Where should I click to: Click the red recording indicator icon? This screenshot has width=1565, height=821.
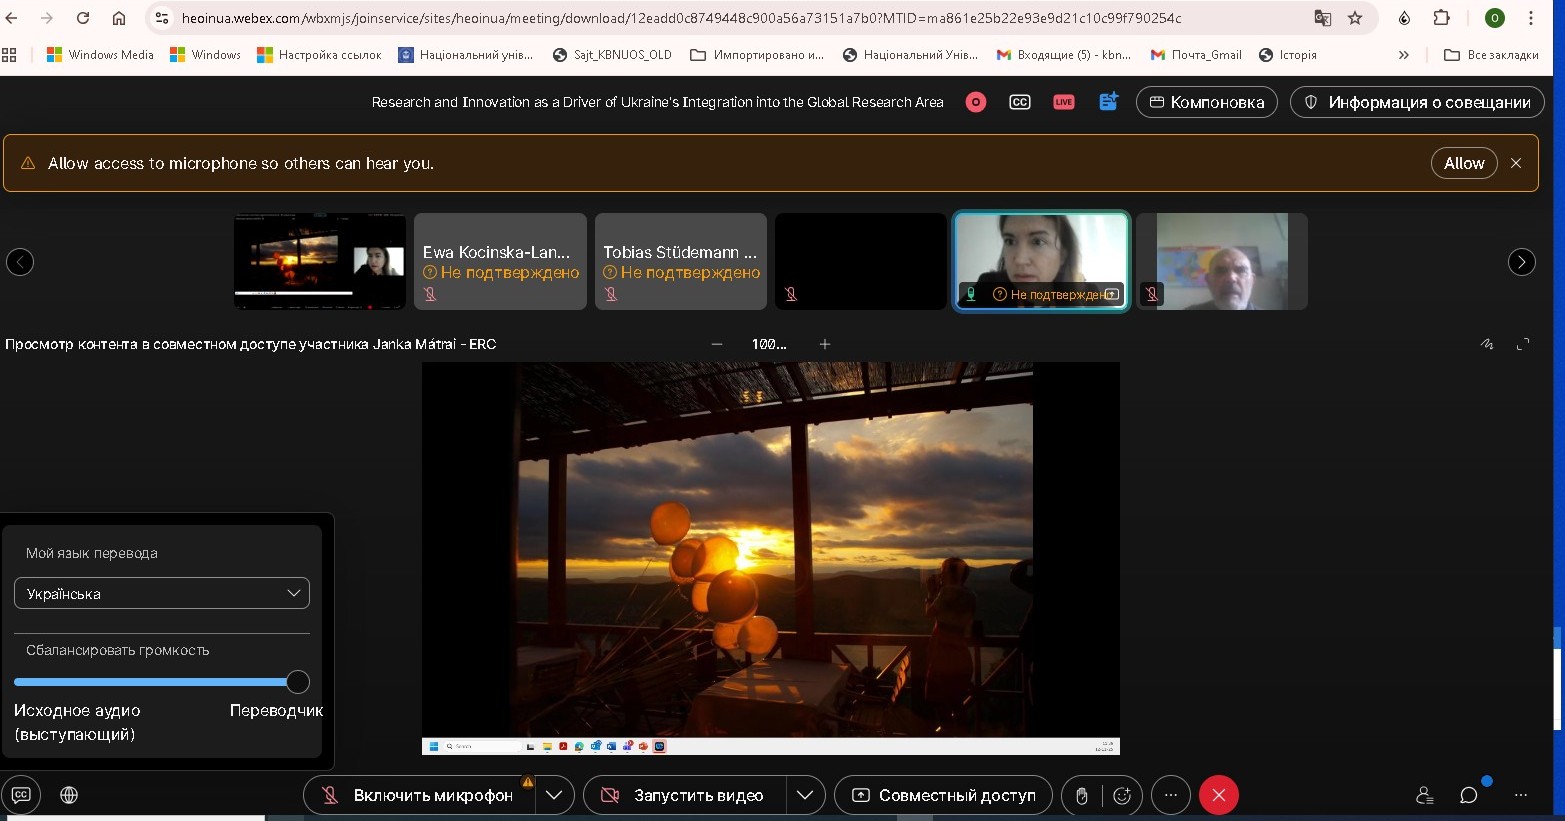tap(976, 102)
